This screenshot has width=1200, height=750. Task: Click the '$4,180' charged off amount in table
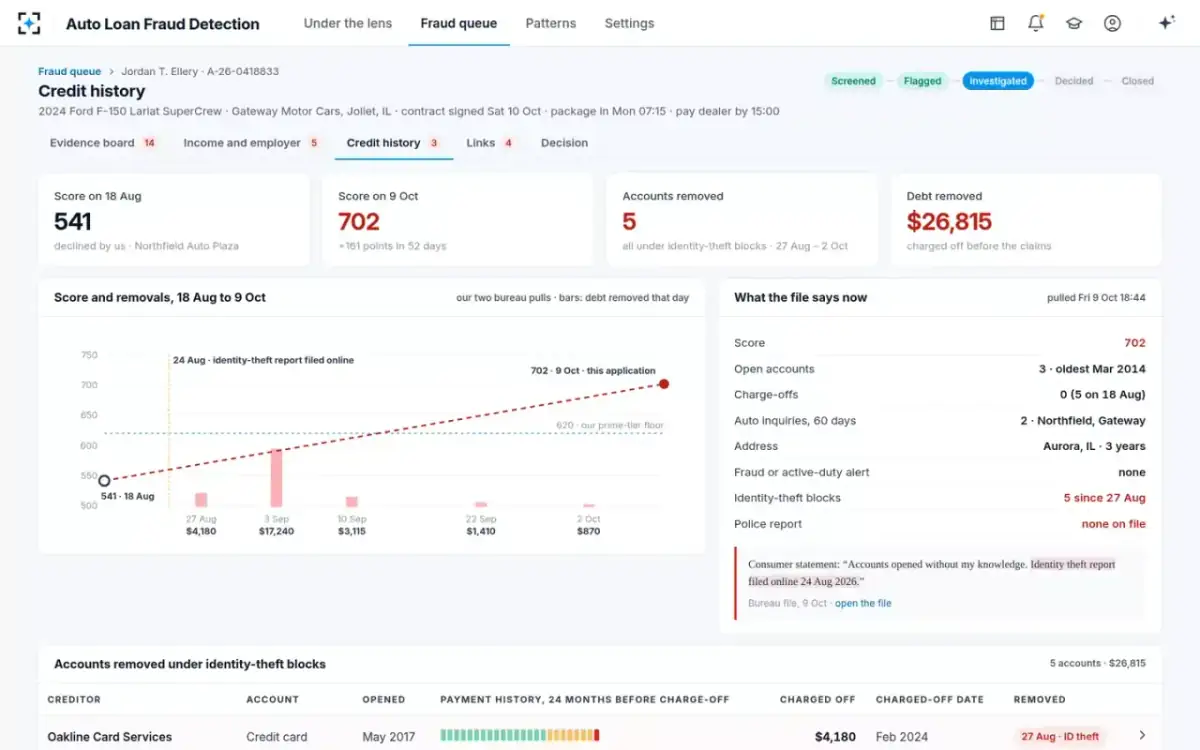(x=835, y=737)
